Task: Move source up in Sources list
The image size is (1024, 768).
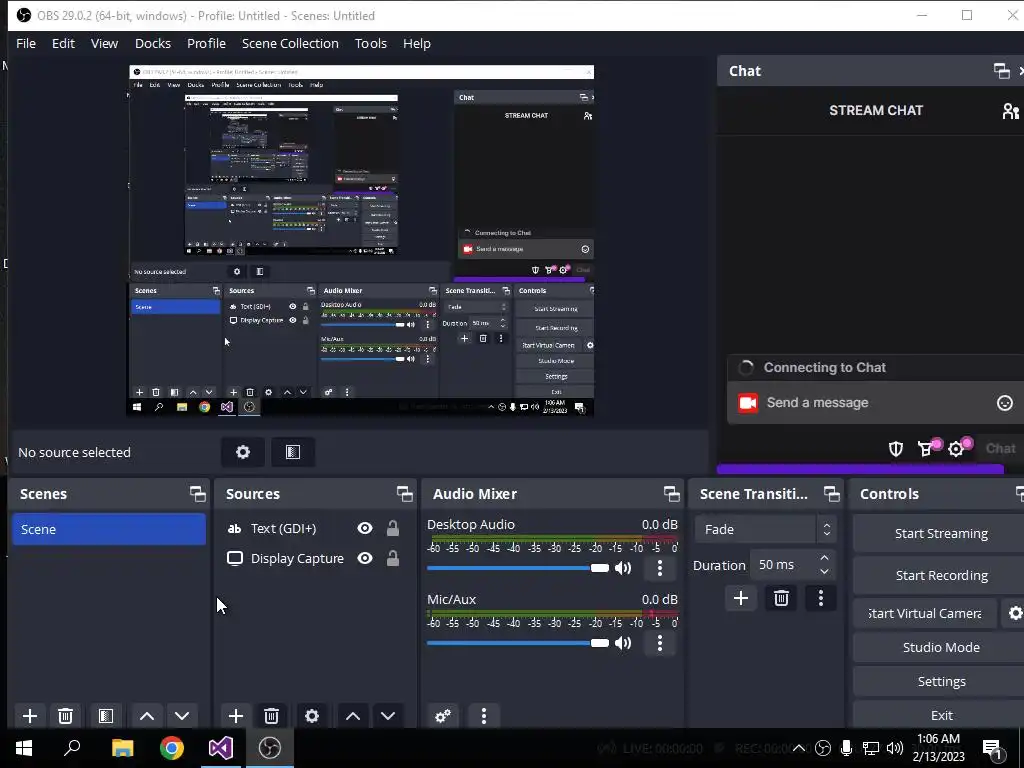Action: point(353,716)
